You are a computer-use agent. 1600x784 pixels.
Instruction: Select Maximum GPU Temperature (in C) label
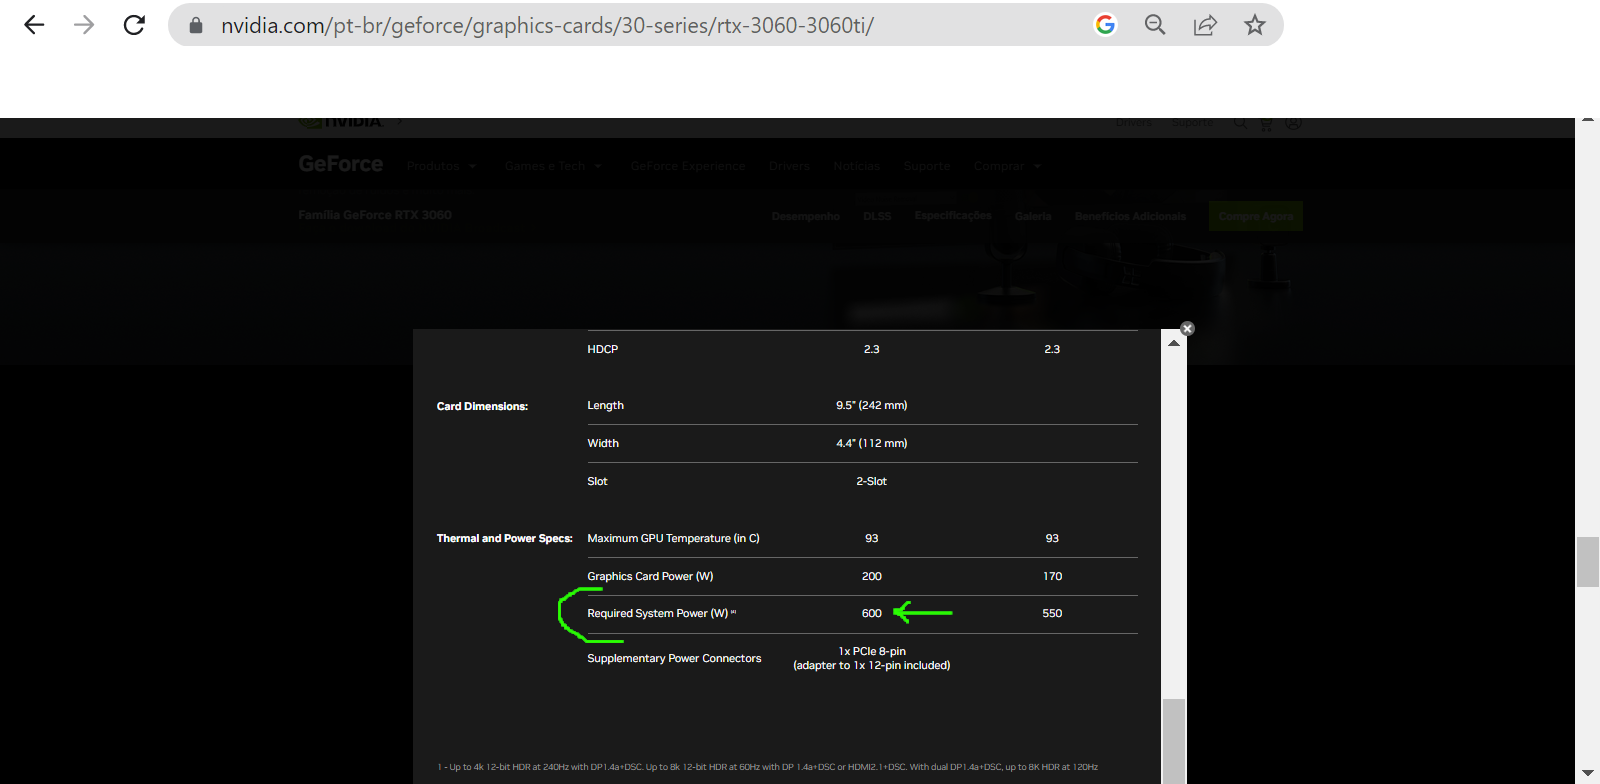(673, 538)
